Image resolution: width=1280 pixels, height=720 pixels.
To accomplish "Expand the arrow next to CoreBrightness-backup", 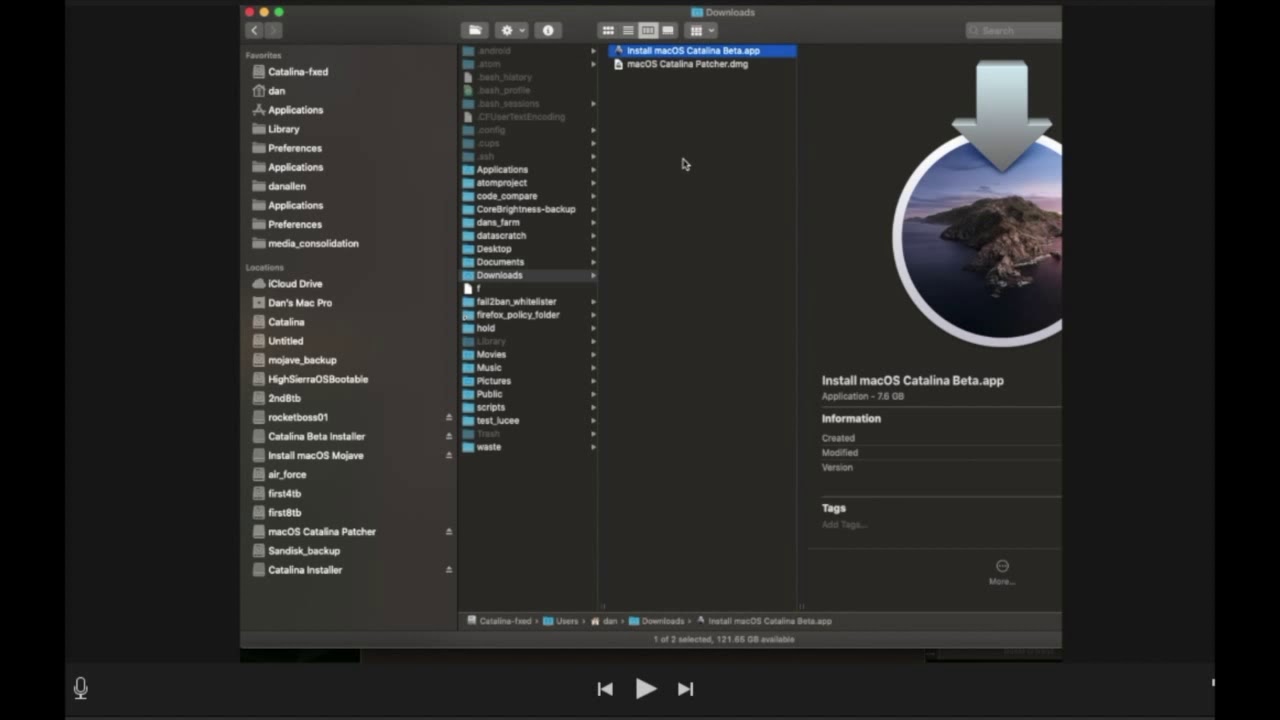I will tap(593, 209).
